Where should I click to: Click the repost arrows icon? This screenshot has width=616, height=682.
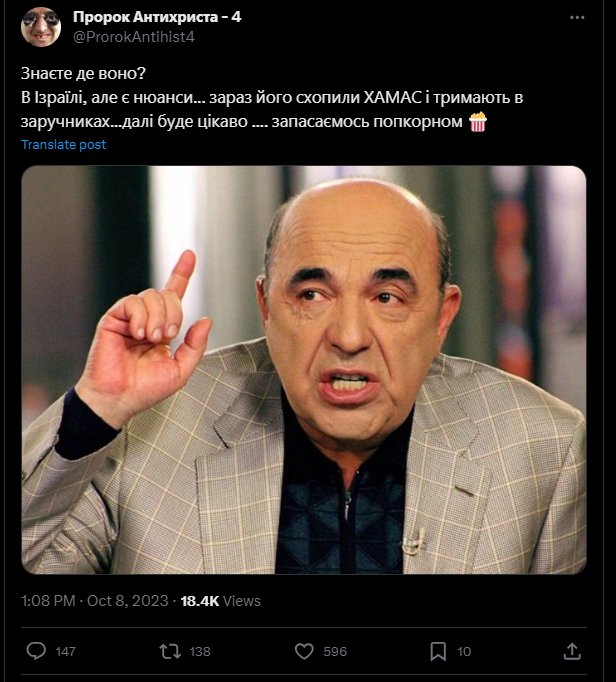(x=170, y=651)
